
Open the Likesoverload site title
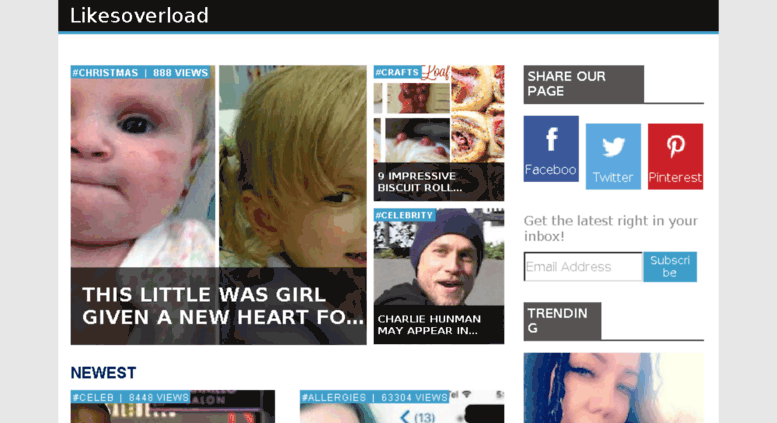click(139, 16)
